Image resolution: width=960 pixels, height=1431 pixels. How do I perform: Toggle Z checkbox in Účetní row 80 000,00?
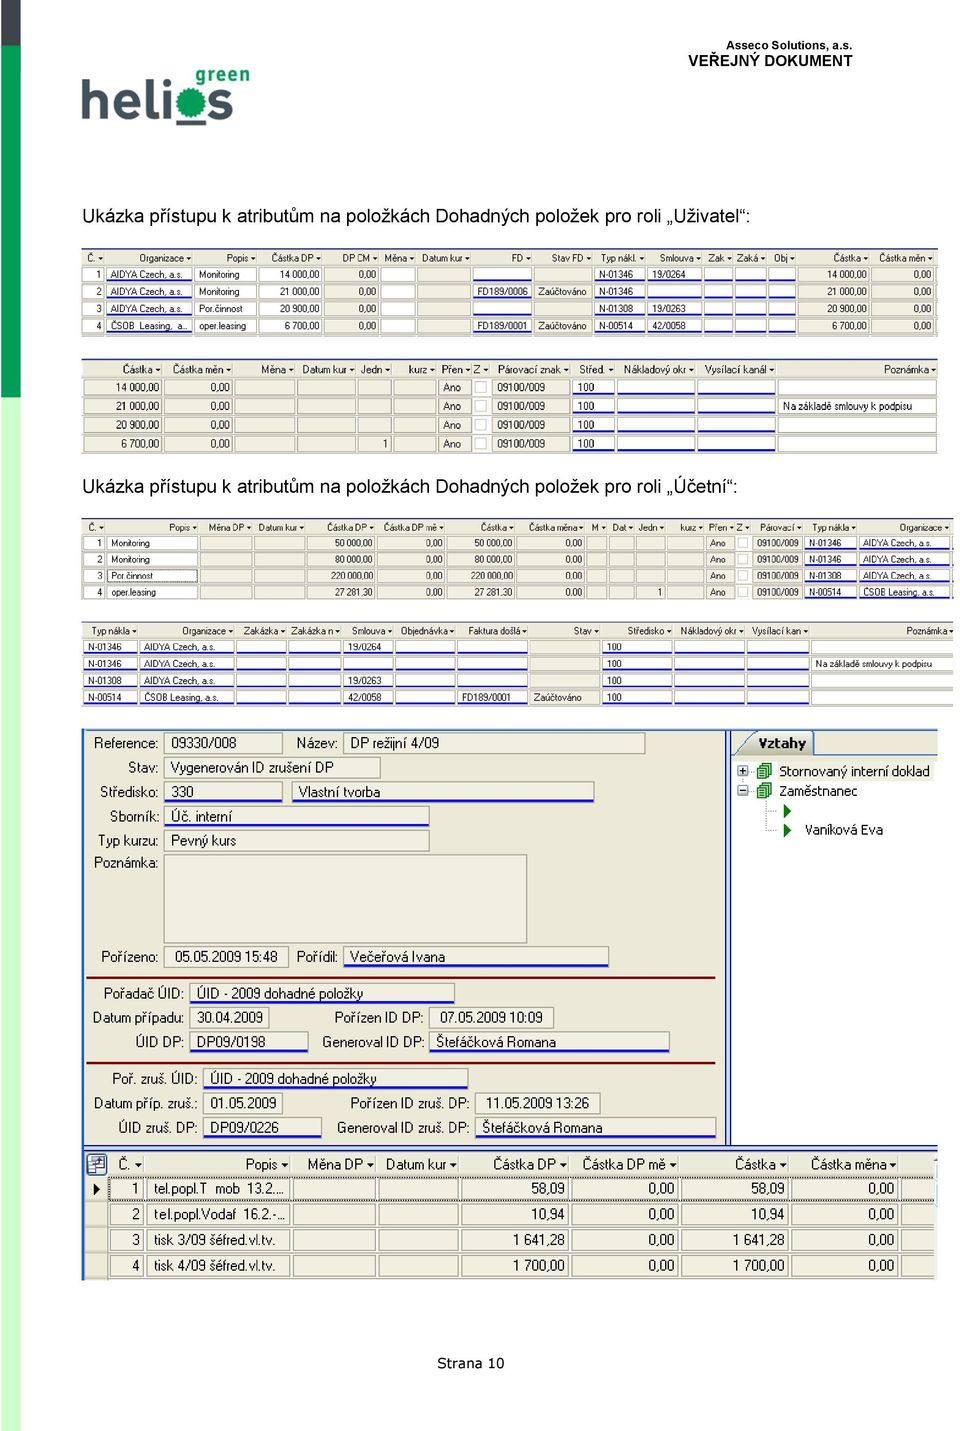743,559
